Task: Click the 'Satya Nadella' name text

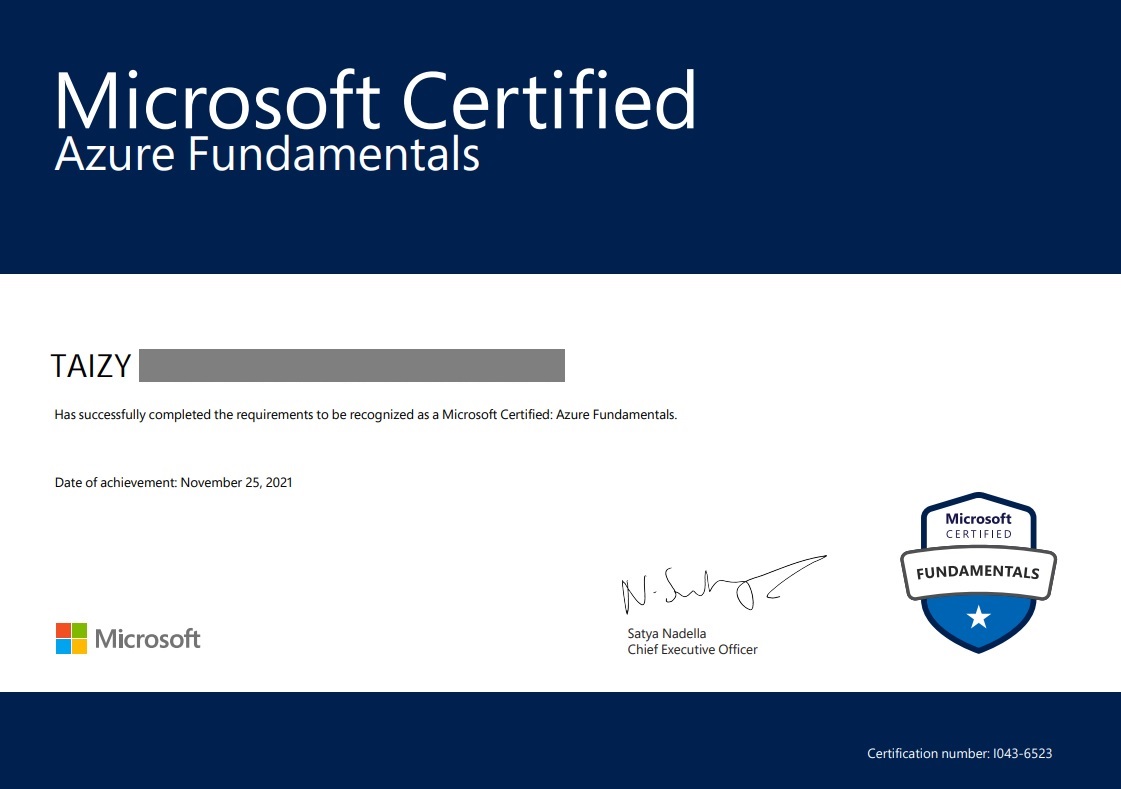Action: (x=666, y=633)
